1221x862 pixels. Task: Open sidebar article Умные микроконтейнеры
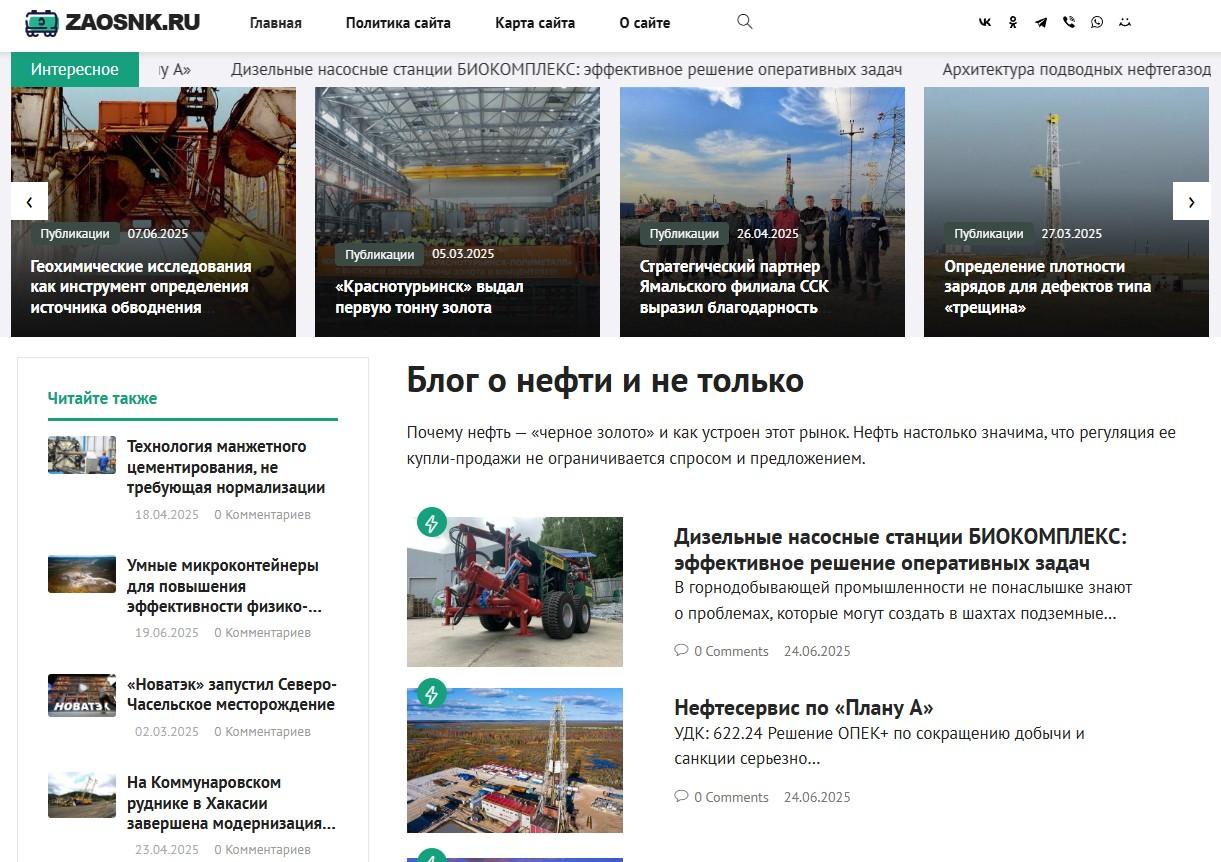coord(224,586)
